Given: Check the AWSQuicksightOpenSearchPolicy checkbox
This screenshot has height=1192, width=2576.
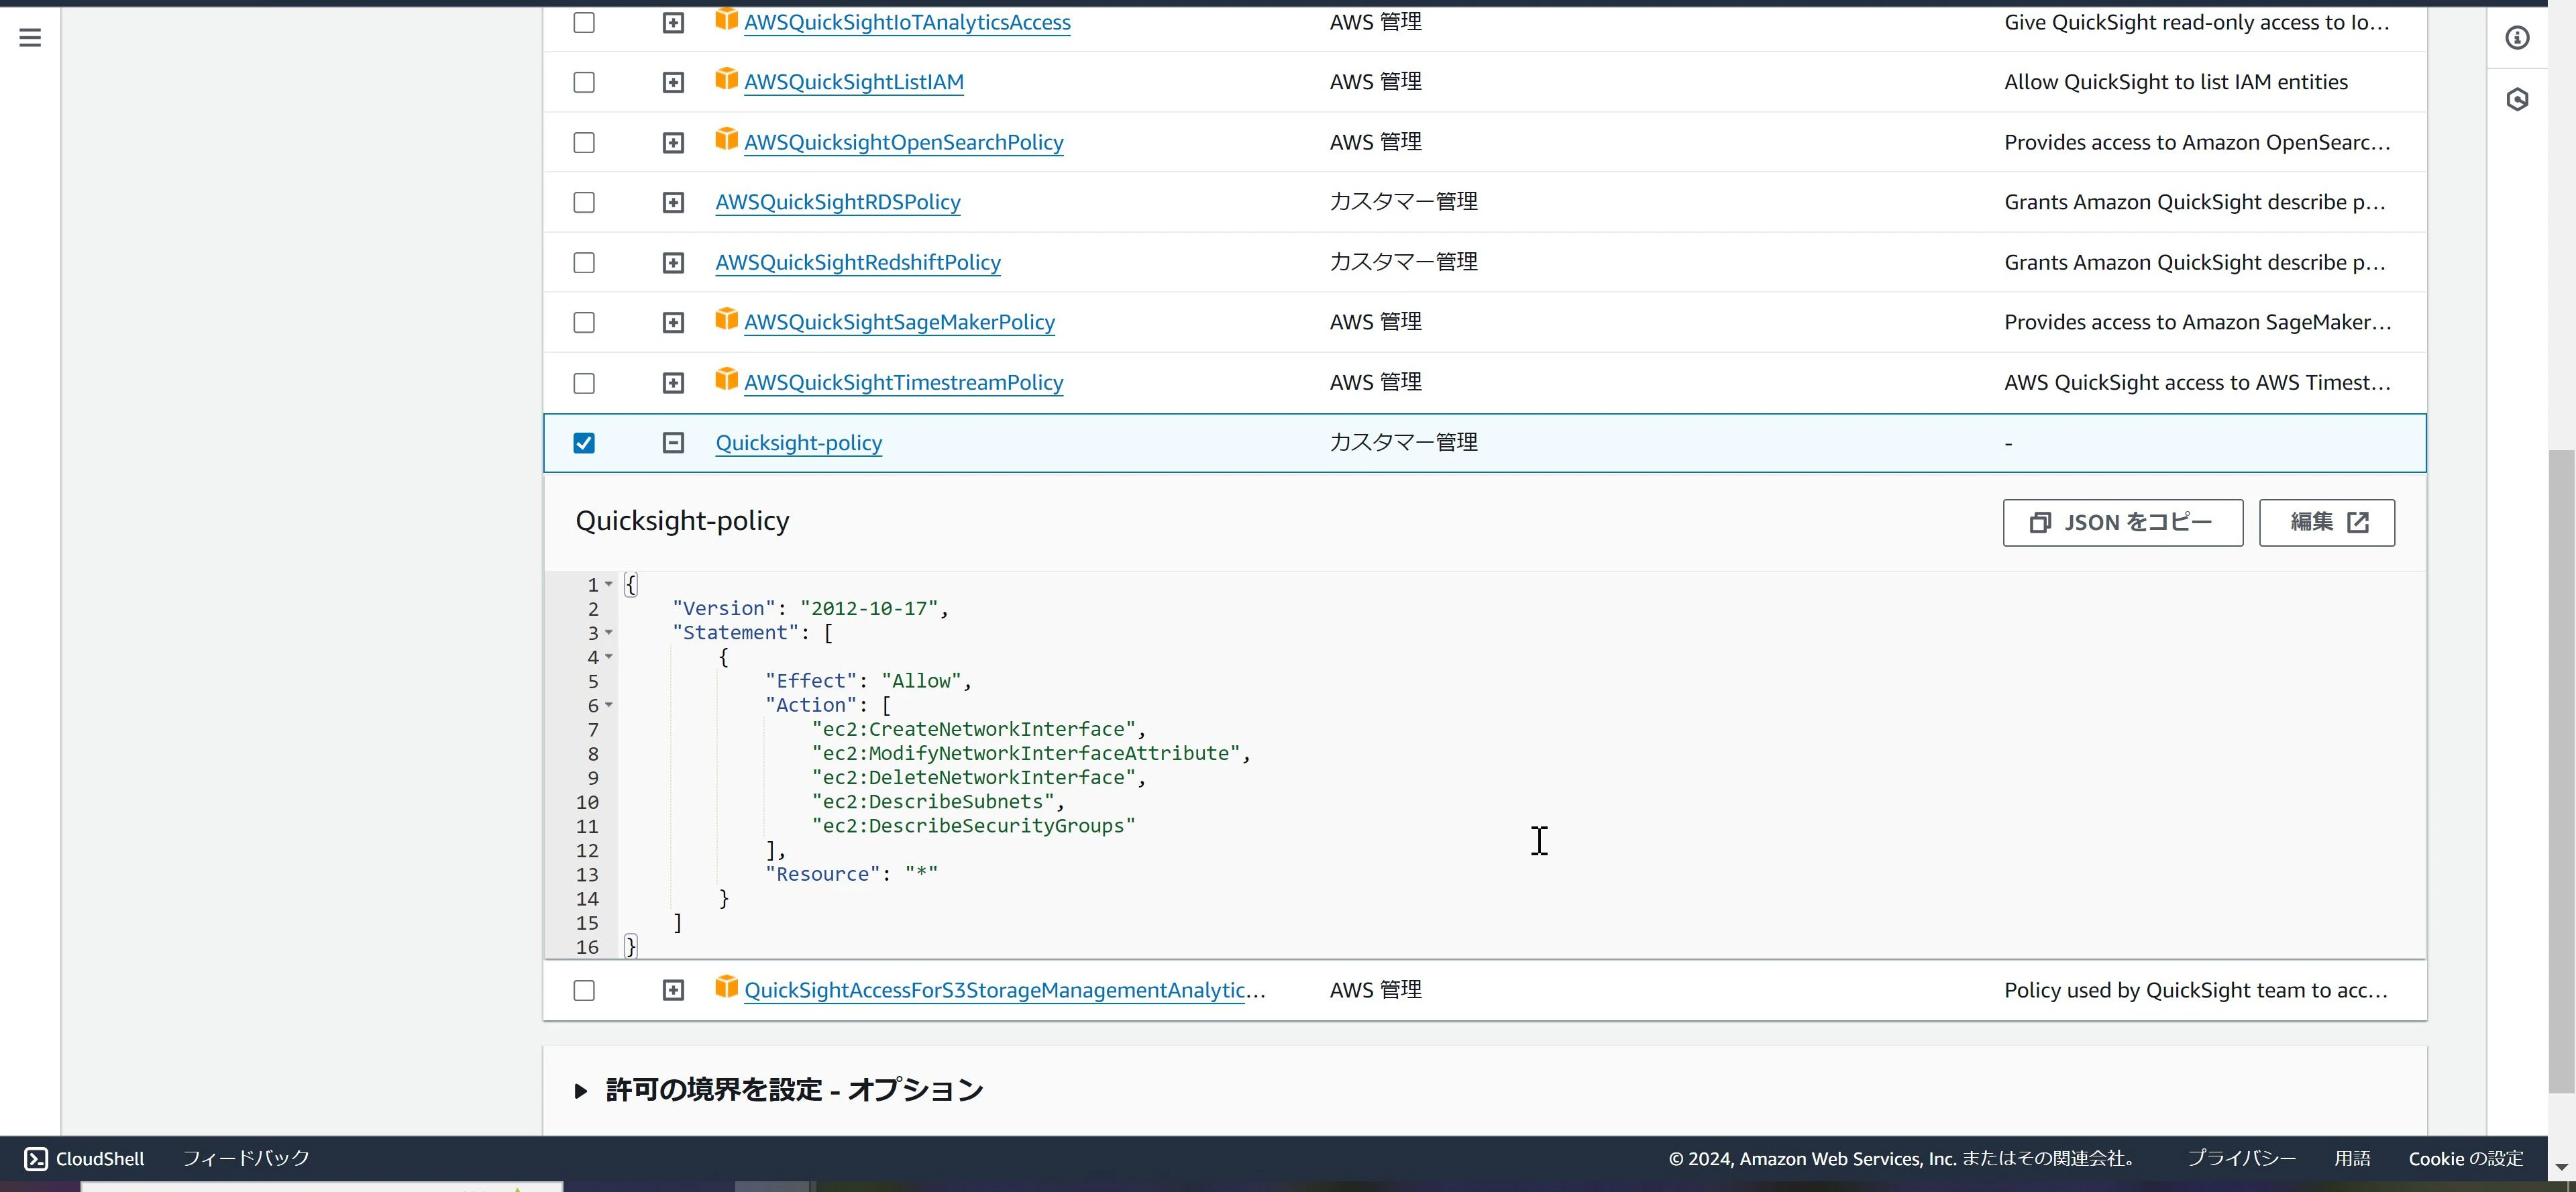Looking at the screenshot, I should [584, 142].
